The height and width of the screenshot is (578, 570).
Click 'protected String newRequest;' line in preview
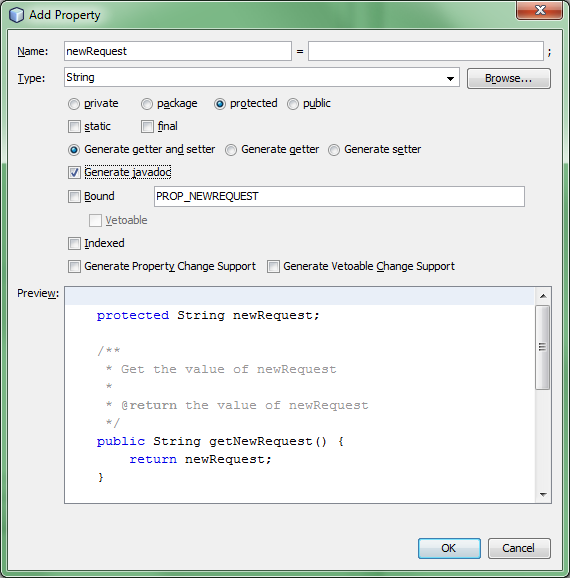(208, 316)
